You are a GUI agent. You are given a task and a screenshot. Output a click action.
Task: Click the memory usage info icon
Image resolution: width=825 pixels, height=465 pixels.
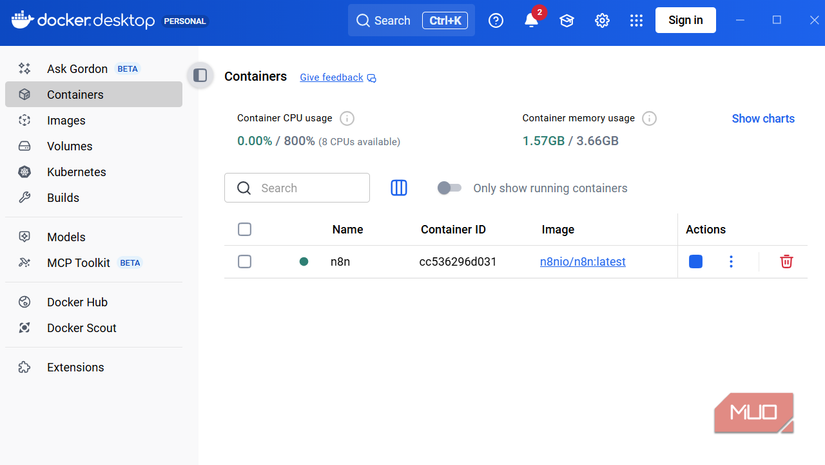pyautogui.click(x=649, y=118)
